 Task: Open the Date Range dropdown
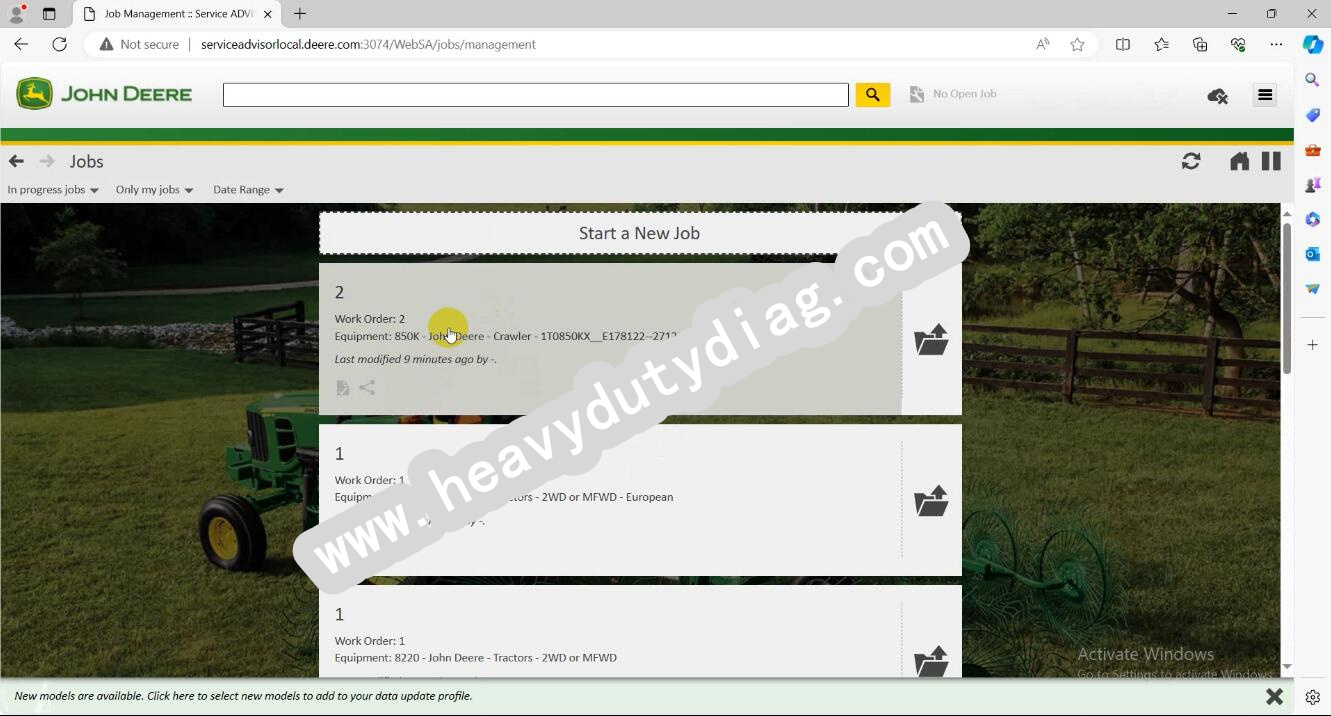point(248,189)
